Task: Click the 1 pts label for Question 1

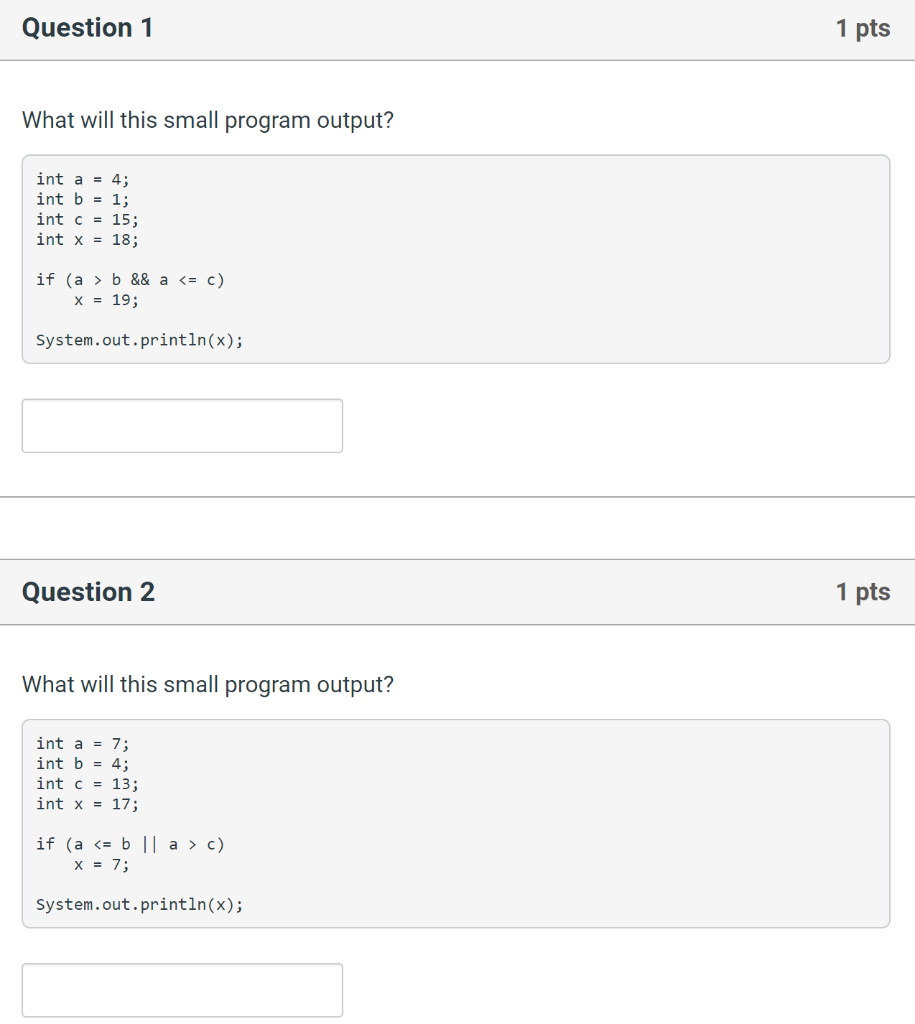Action: pyautogui.click(x=863, y=29)
